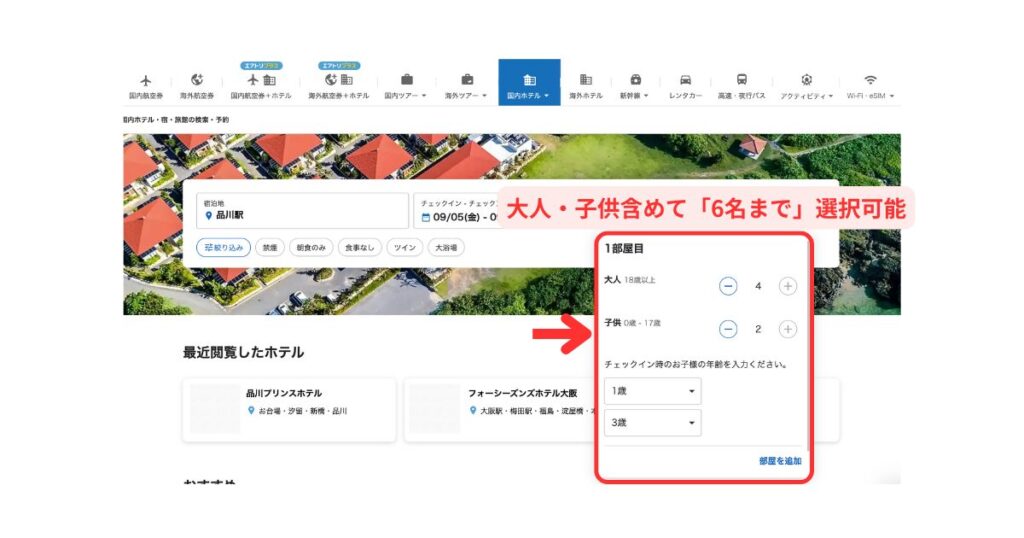Viewport: 1024px width, 538px height.
Task: Toggle the ツイン filter chip
Action: click(x=404, y=247)
